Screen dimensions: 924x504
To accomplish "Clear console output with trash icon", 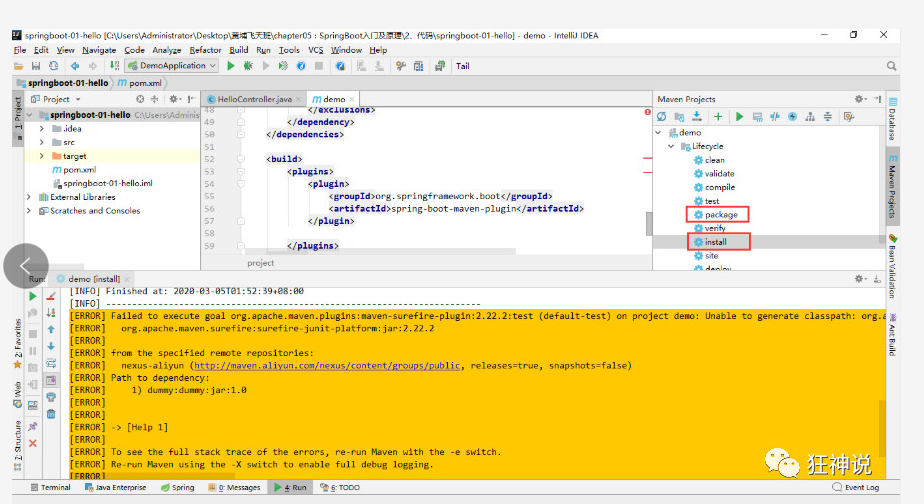I will pyautogui.click(x=51, y=413).
